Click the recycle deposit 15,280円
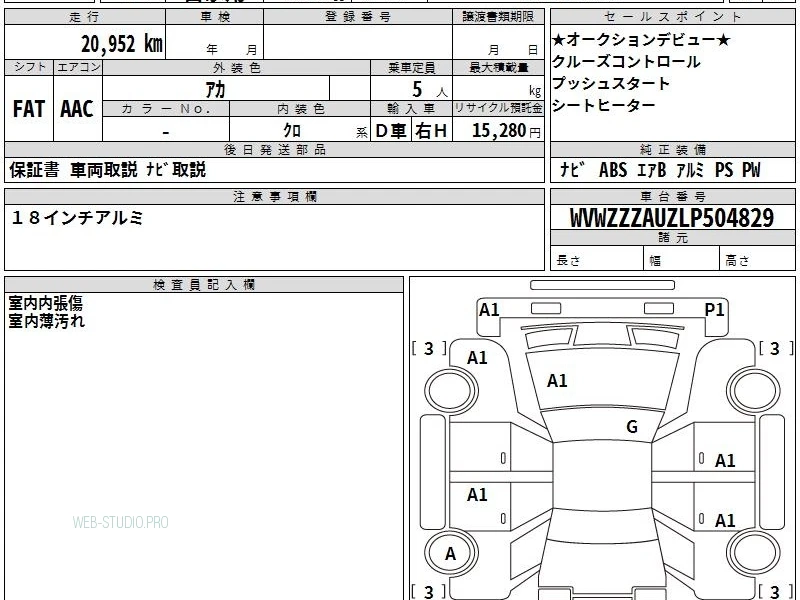 [x=506, y=131]
